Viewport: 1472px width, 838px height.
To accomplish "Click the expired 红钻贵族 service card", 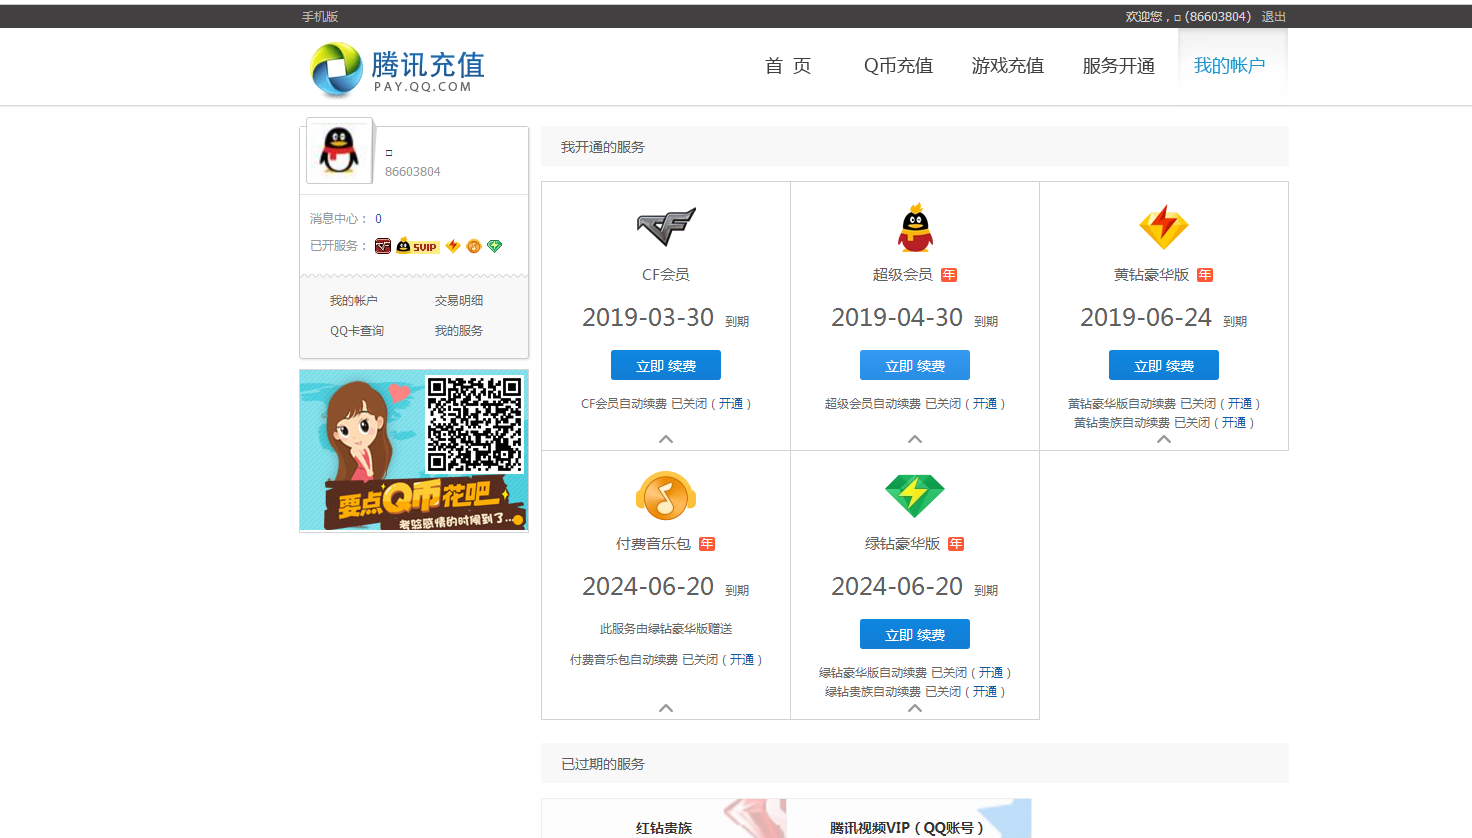I will coord(664,819).
